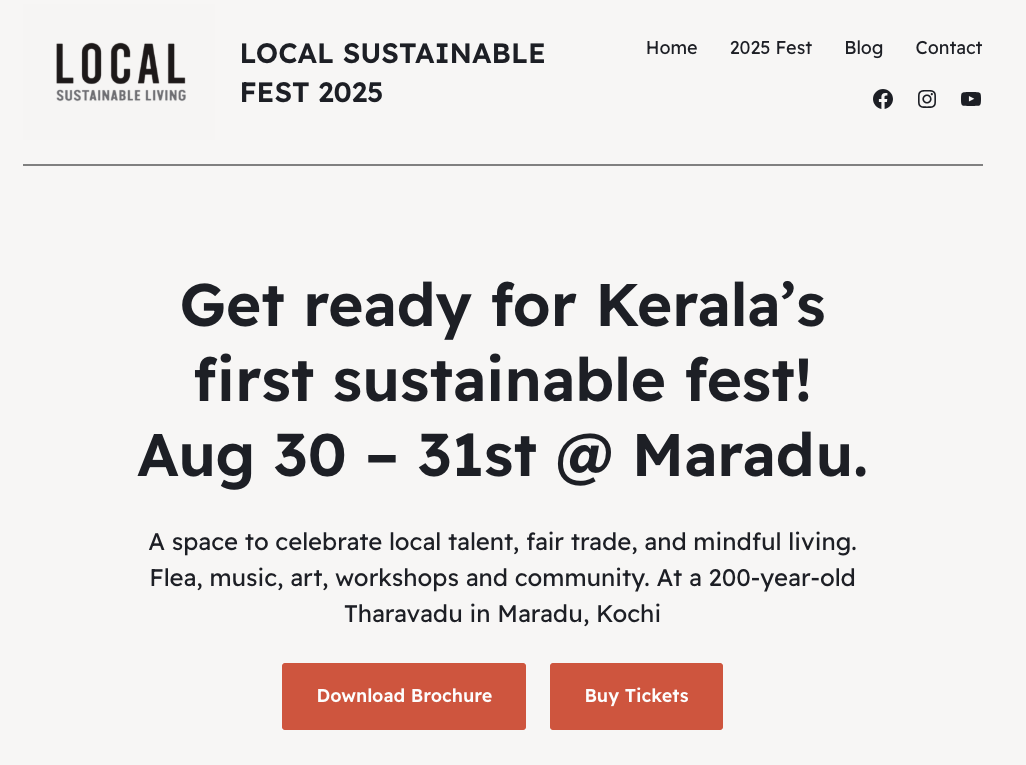
Task: Visit the YouTube channel icon
Action: tap(971, 99)
